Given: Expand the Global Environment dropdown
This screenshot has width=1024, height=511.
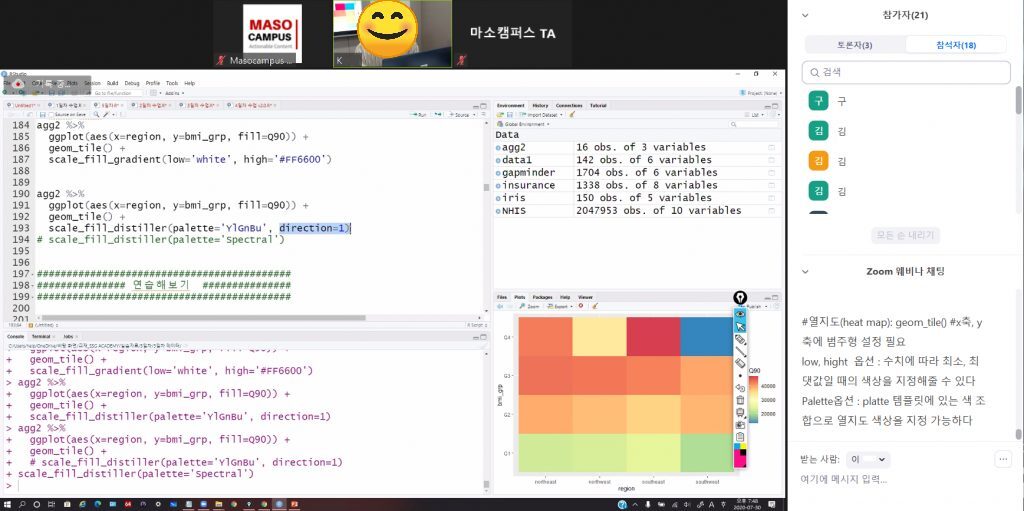Looking at the screenshot, I should 527,124.
